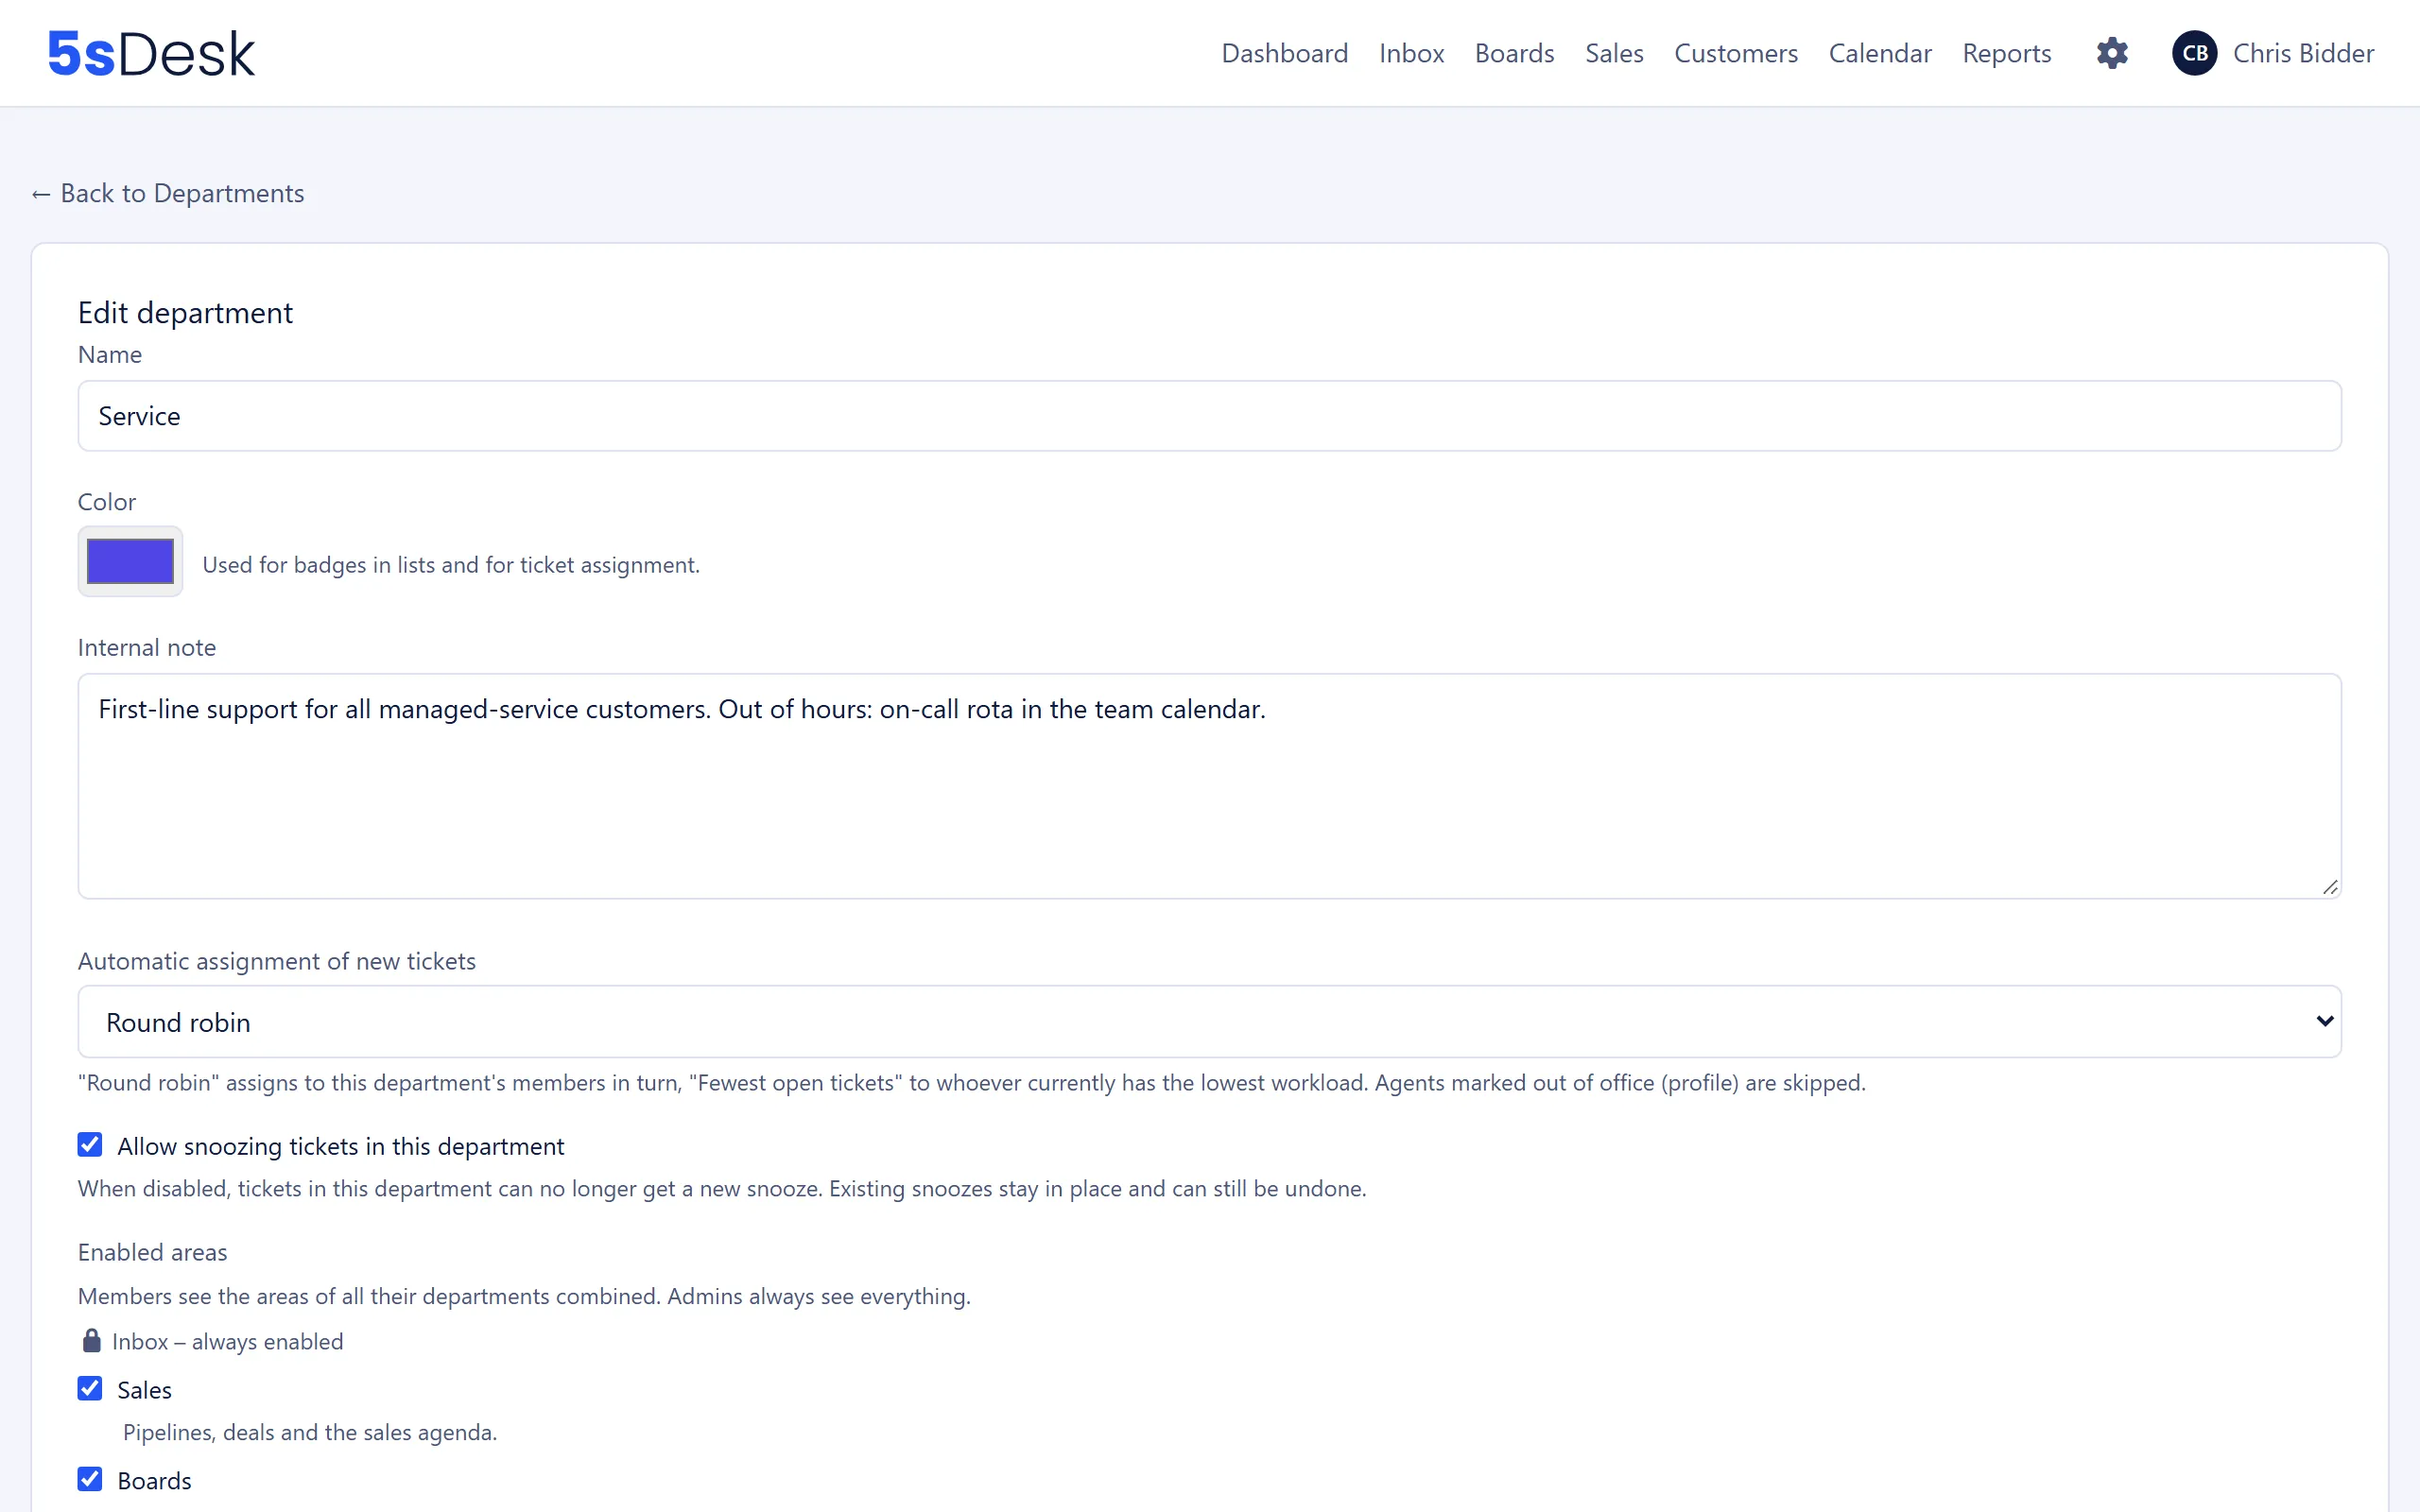Click the Color field label
Viewport: 2420px width, 1512px height.
[x=107, y=502]
